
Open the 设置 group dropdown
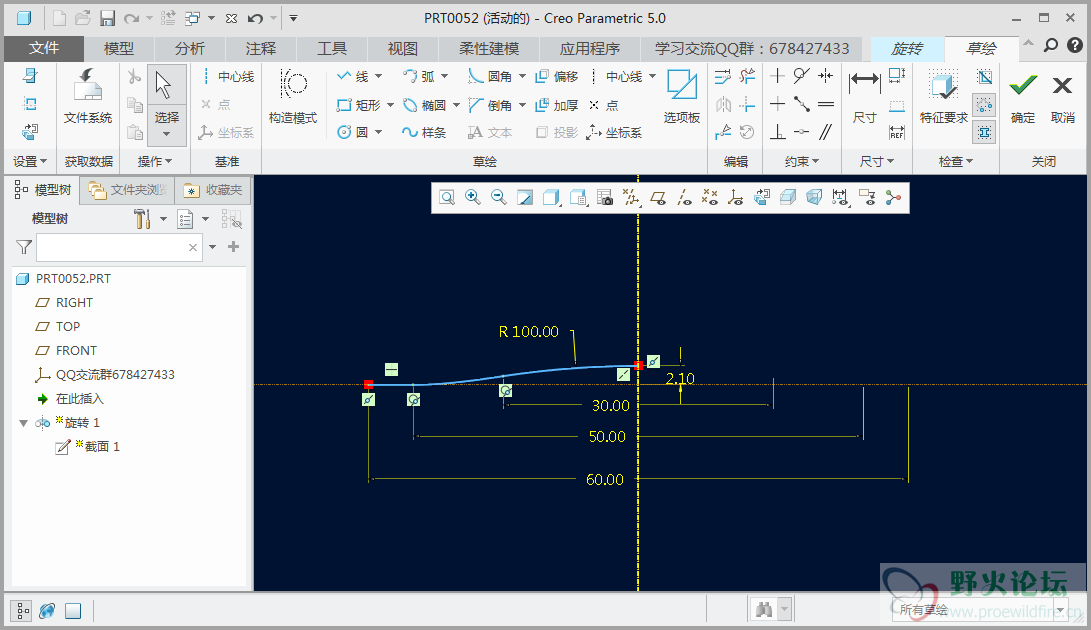tap(29, 162)
